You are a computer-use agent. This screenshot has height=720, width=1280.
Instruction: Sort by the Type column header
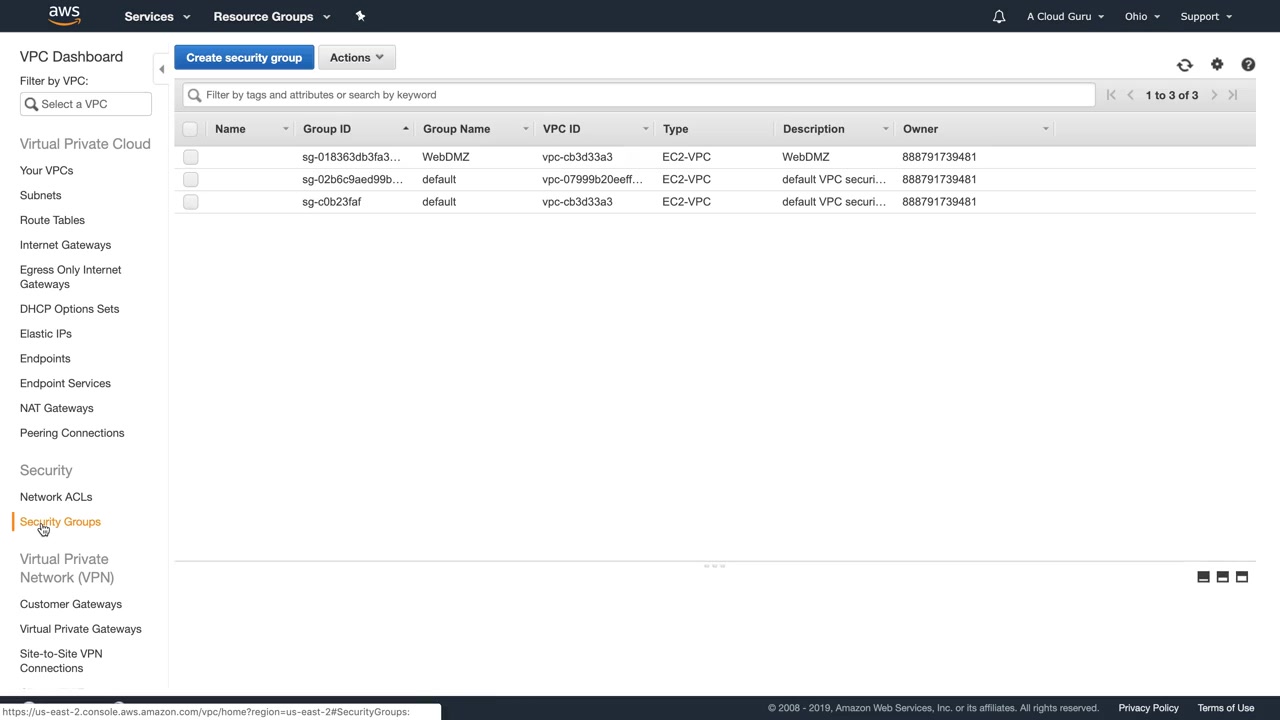pos(675,129)
